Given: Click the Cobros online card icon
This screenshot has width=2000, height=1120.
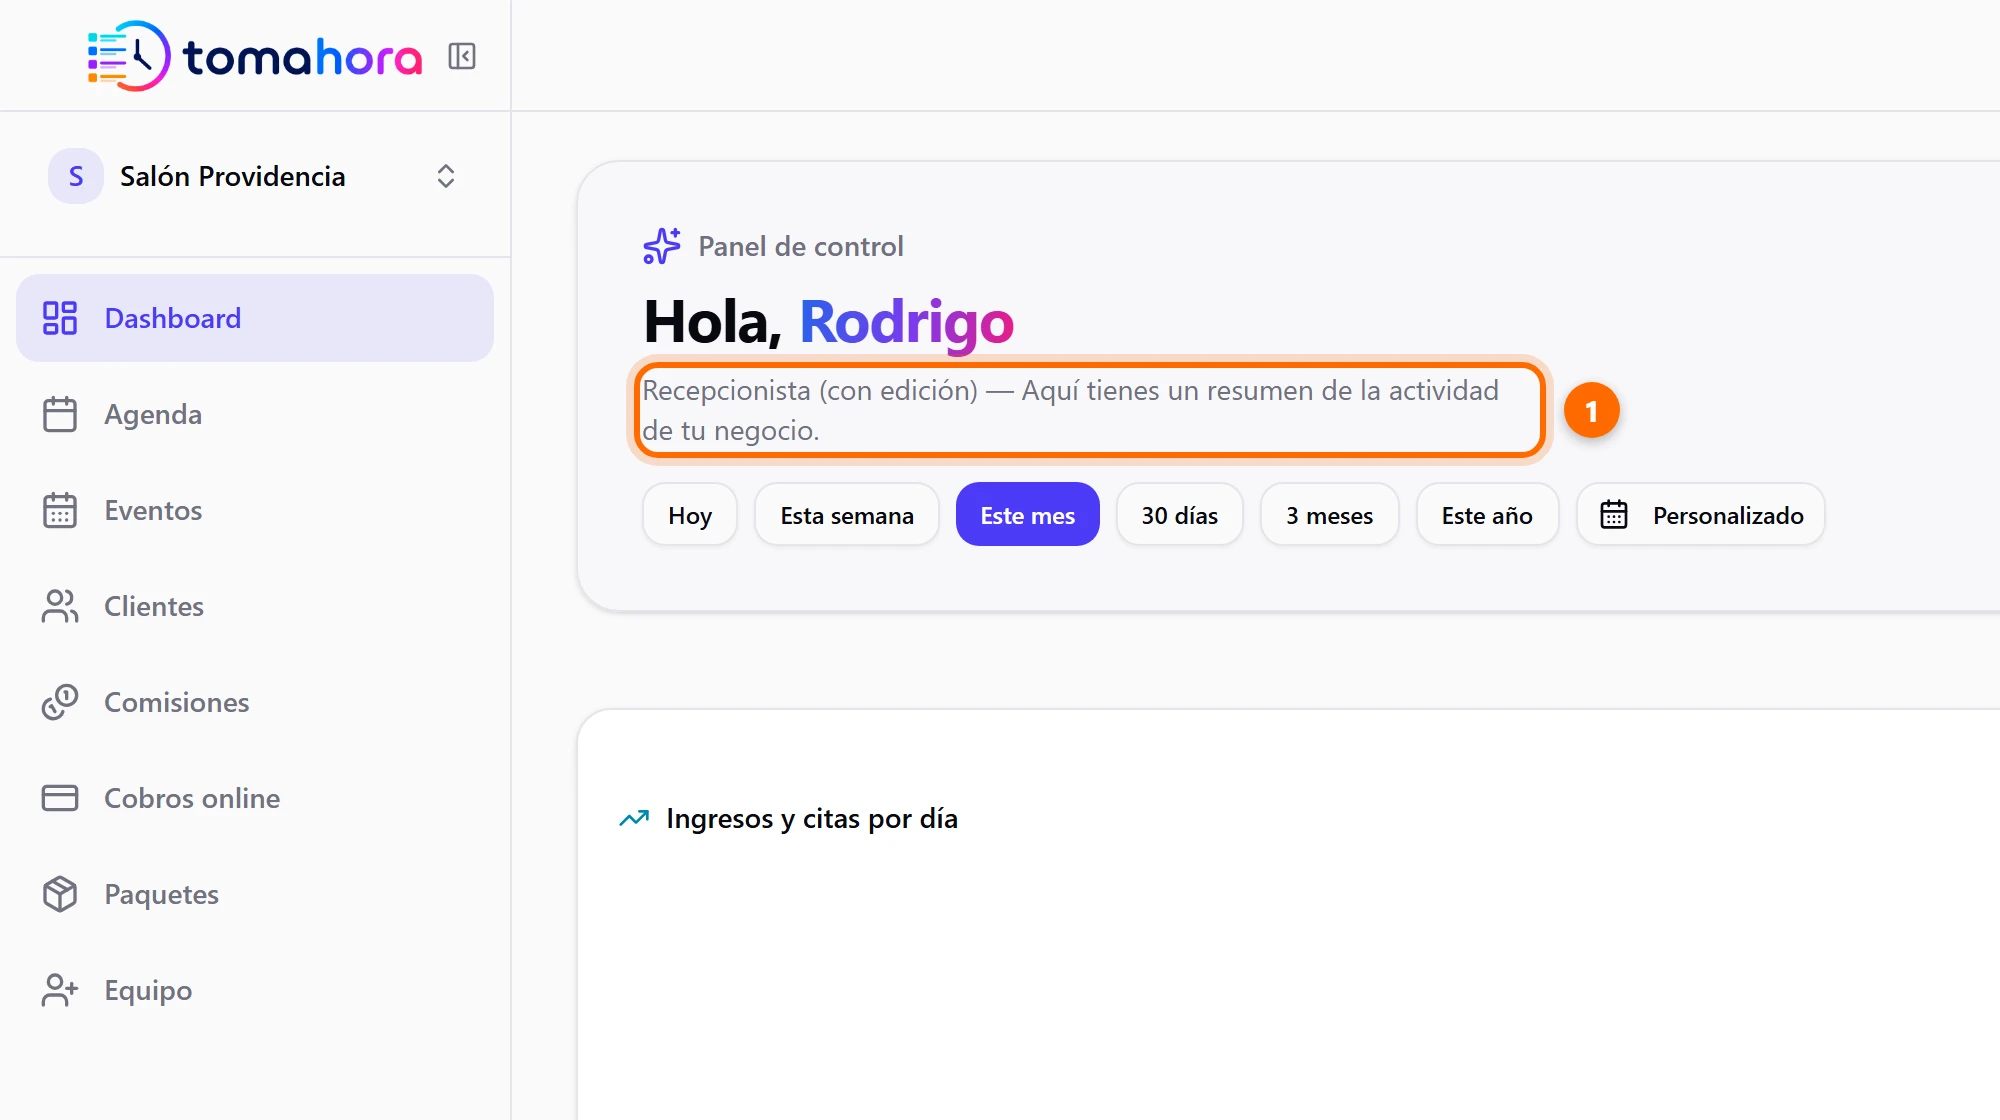Looking at the screenshot, I should [x=60, y=798].
